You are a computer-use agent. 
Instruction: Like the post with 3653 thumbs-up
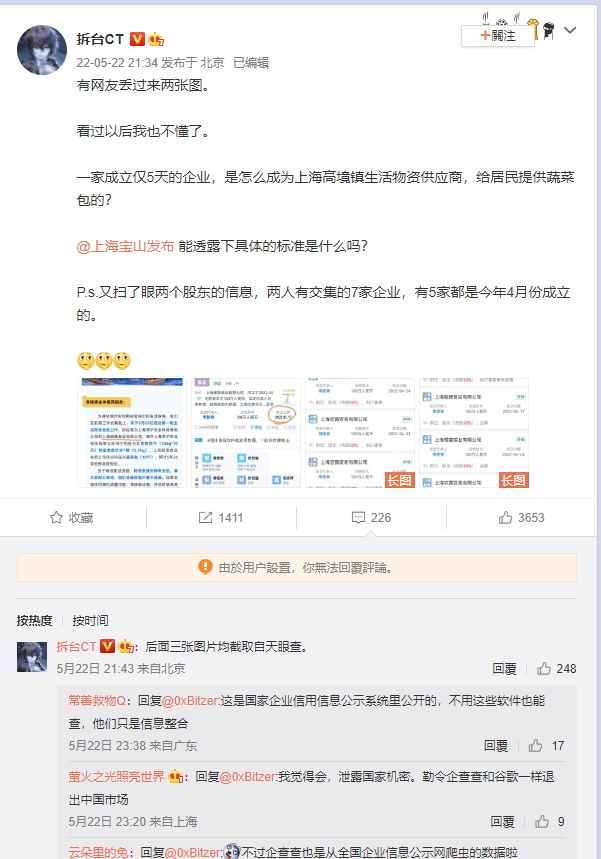505,518
